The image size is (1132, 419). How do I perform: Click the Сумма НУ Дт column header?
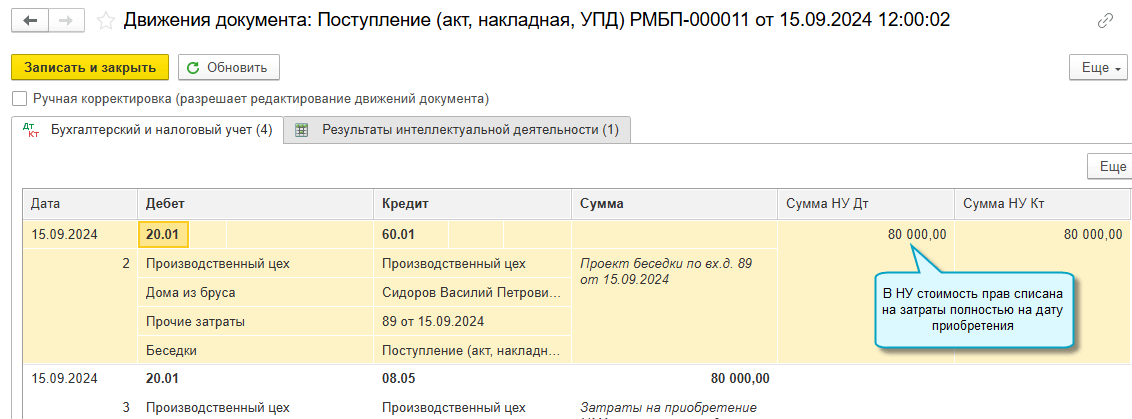(827, 203)
